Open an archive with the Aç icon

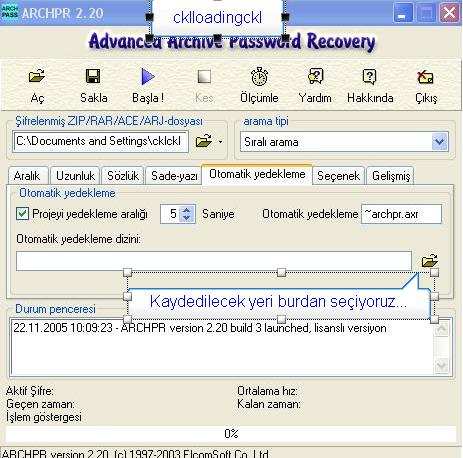coord(37,76)
